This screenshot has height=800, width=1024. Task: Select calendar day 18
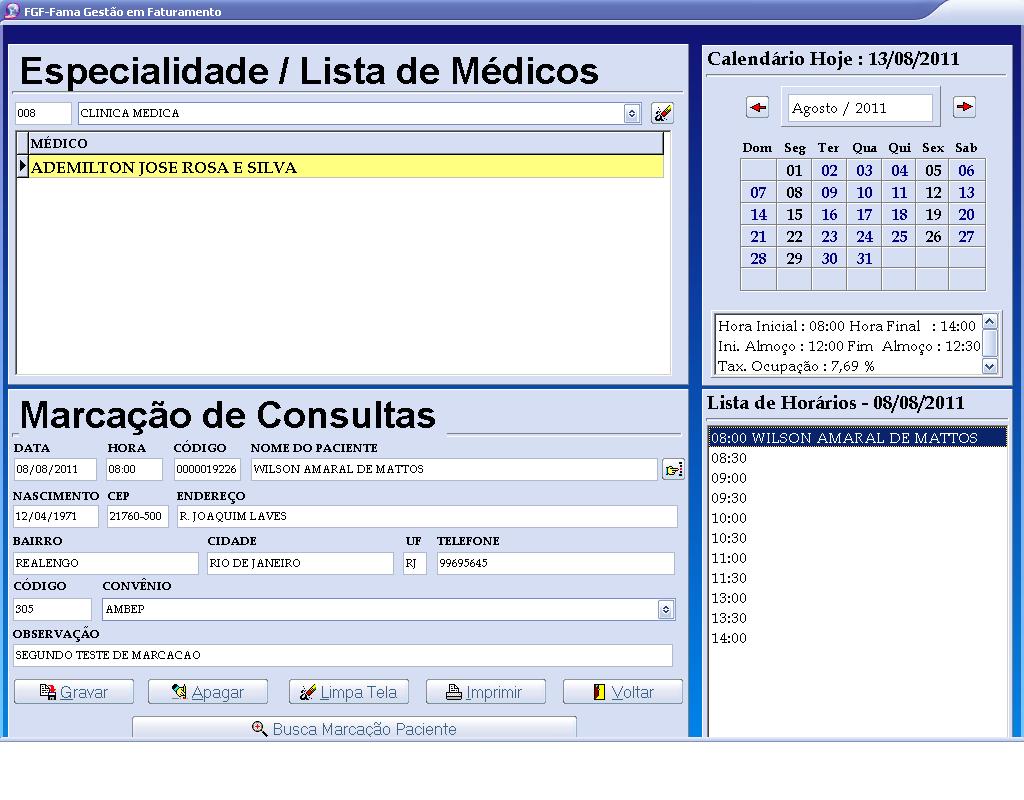(x=899, y=214)
